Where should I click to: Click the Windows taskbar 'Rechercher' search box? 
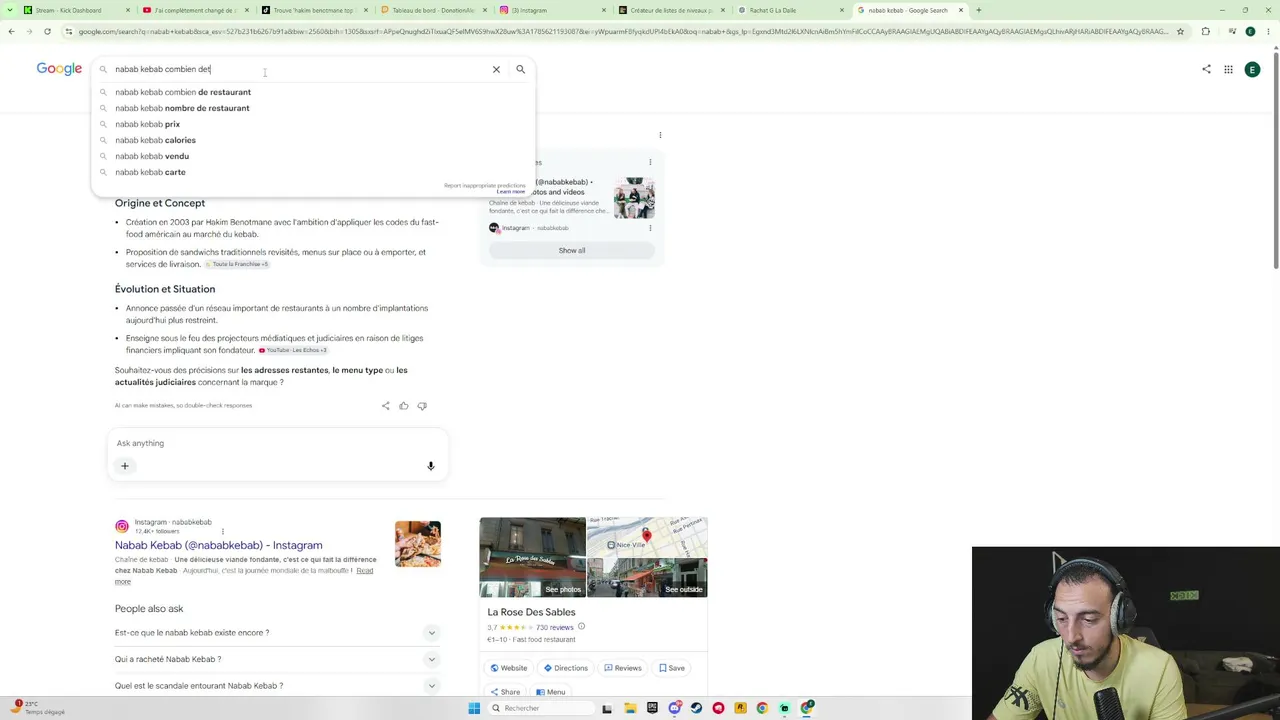pos(541,708)
